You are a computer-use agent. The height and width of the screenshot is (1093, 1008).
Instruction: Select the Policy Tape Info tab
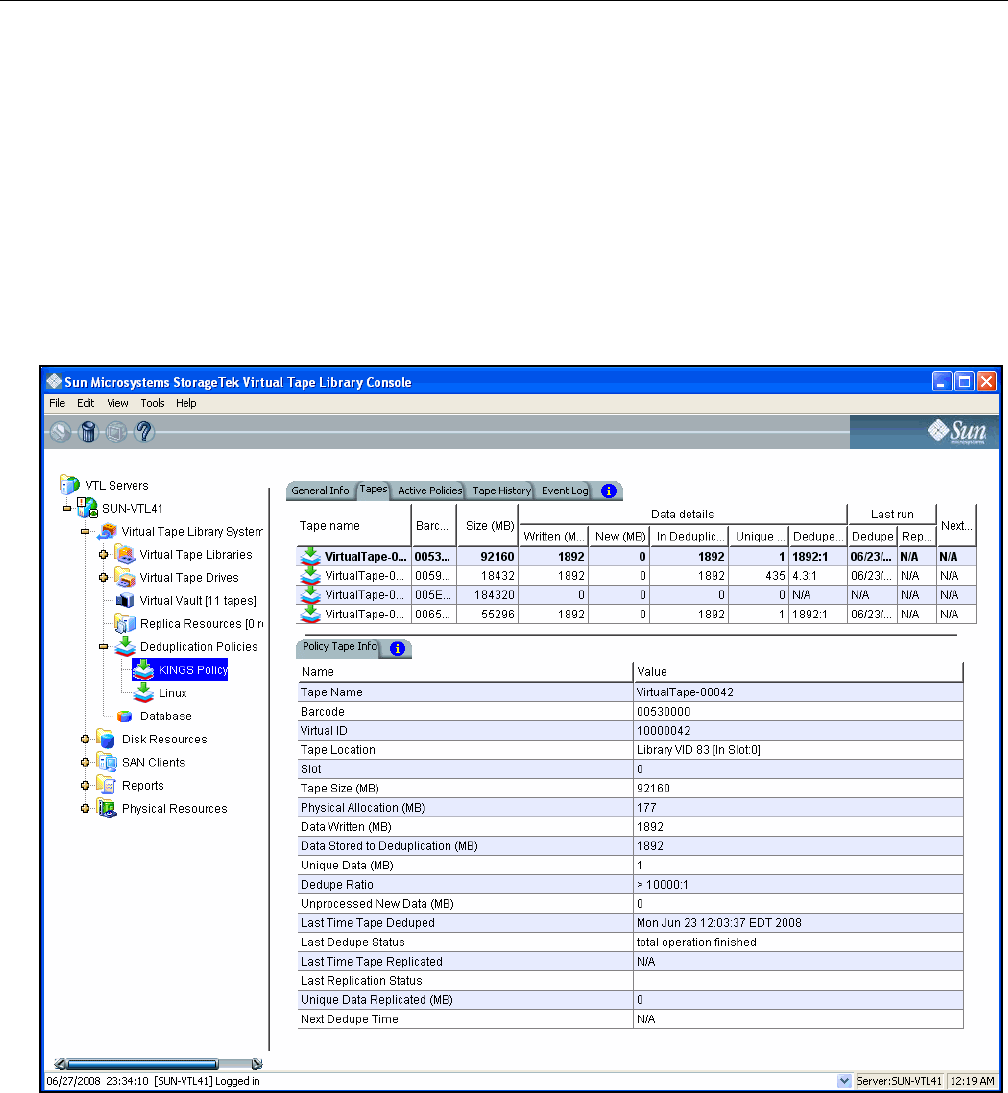pos(339,648)
